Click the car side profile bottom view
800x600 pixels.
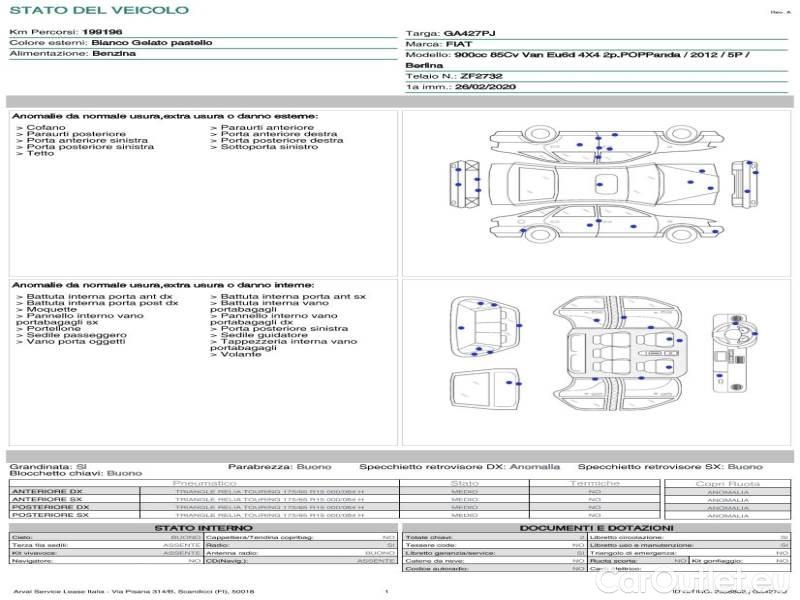point(607,223)
